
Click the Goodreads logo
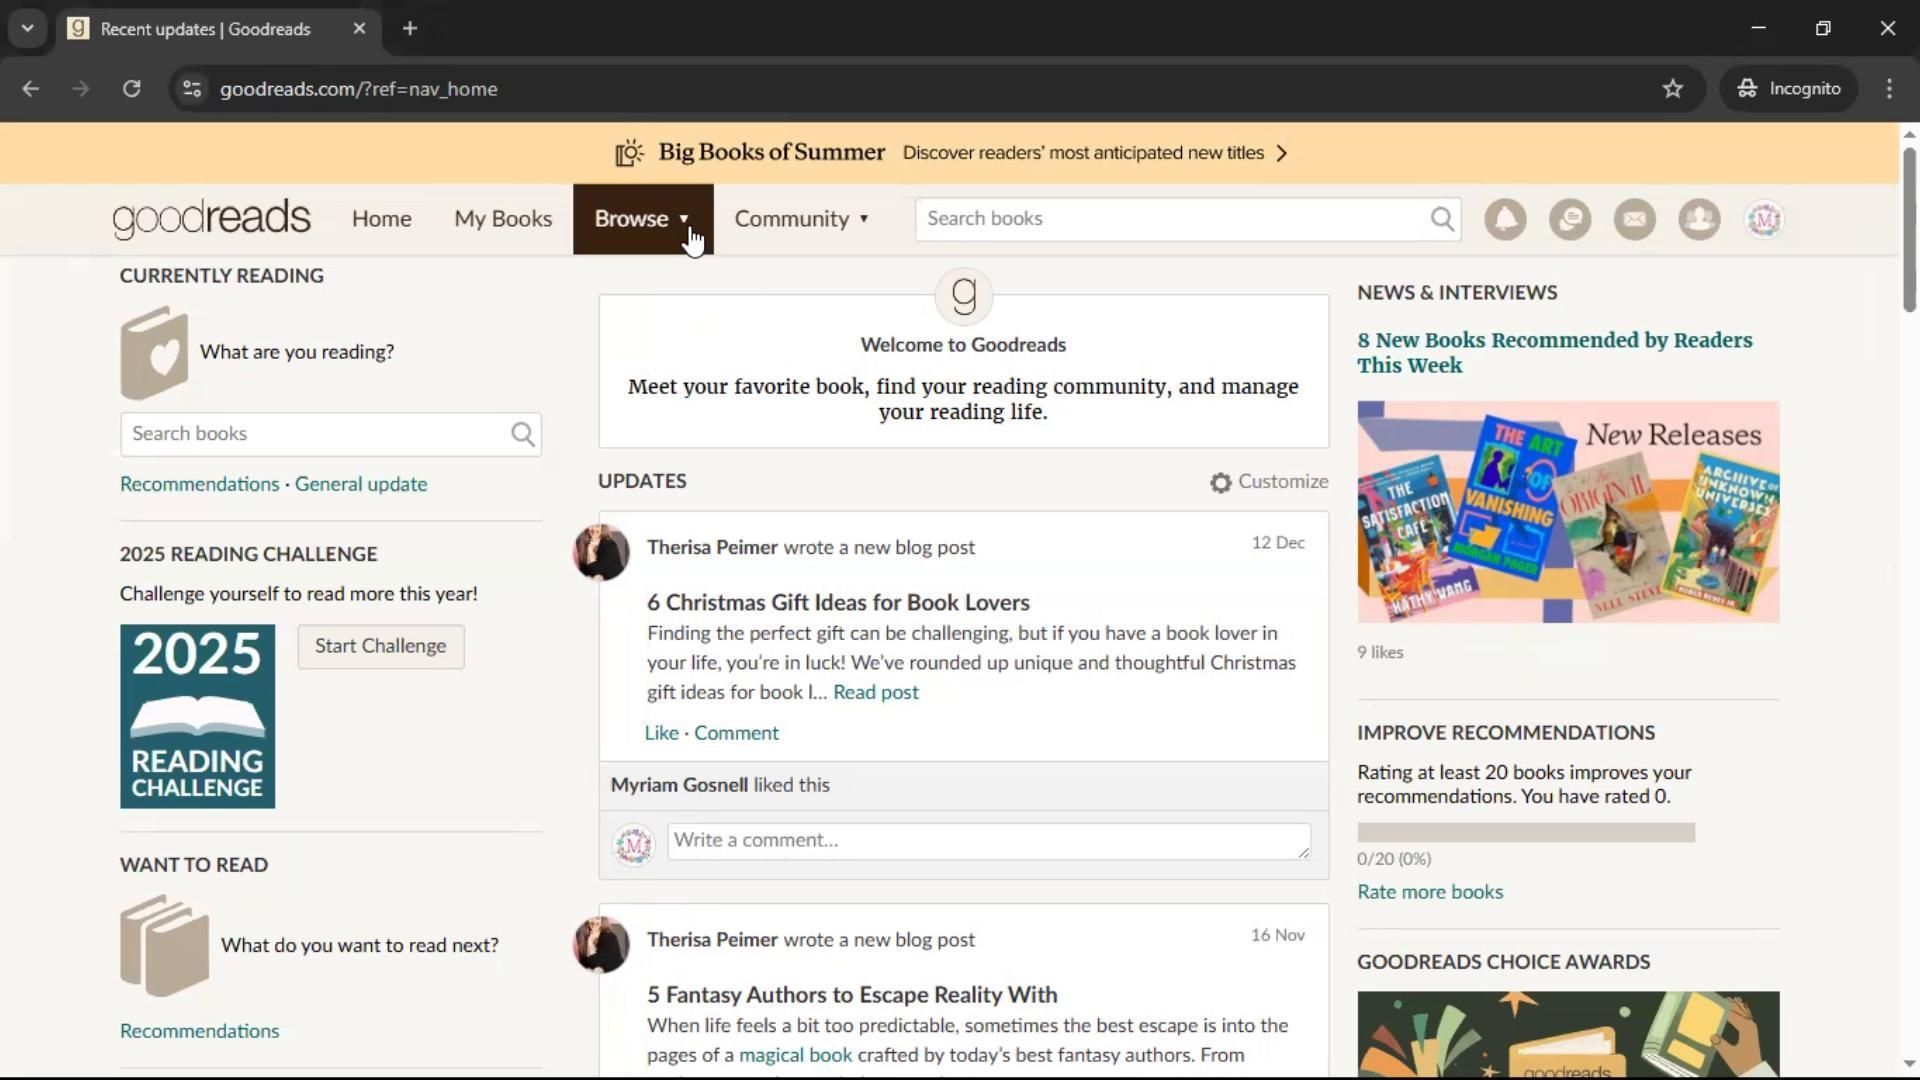211,219
